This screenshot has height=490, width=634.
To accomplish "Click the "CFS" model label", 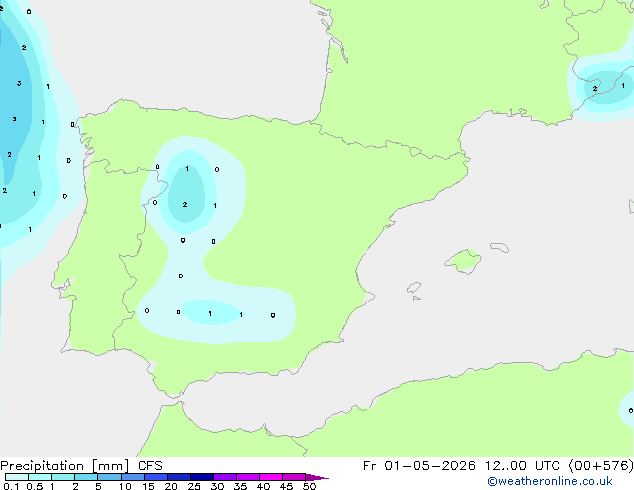I will 150,466.
